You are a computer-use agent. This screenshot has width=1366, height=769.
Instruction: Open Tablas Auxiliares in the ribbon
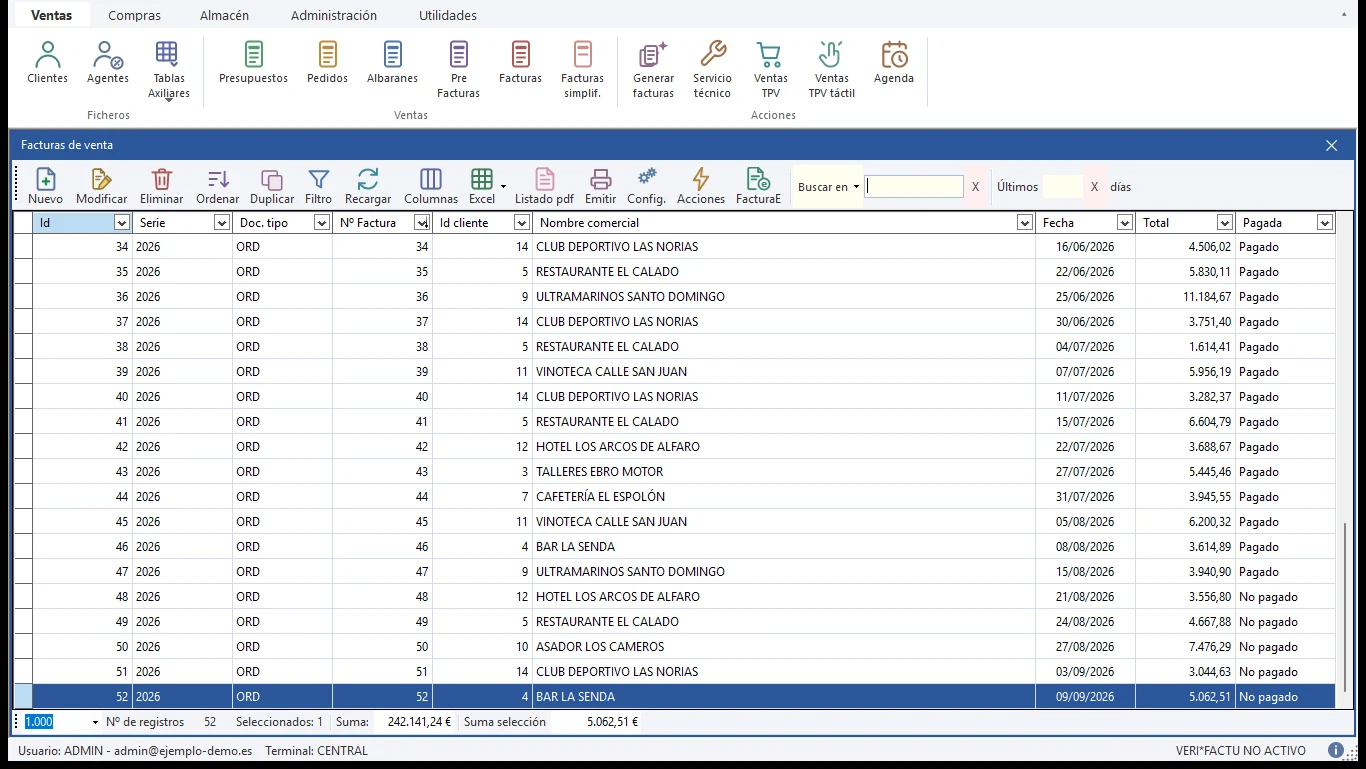coord(168,70)
